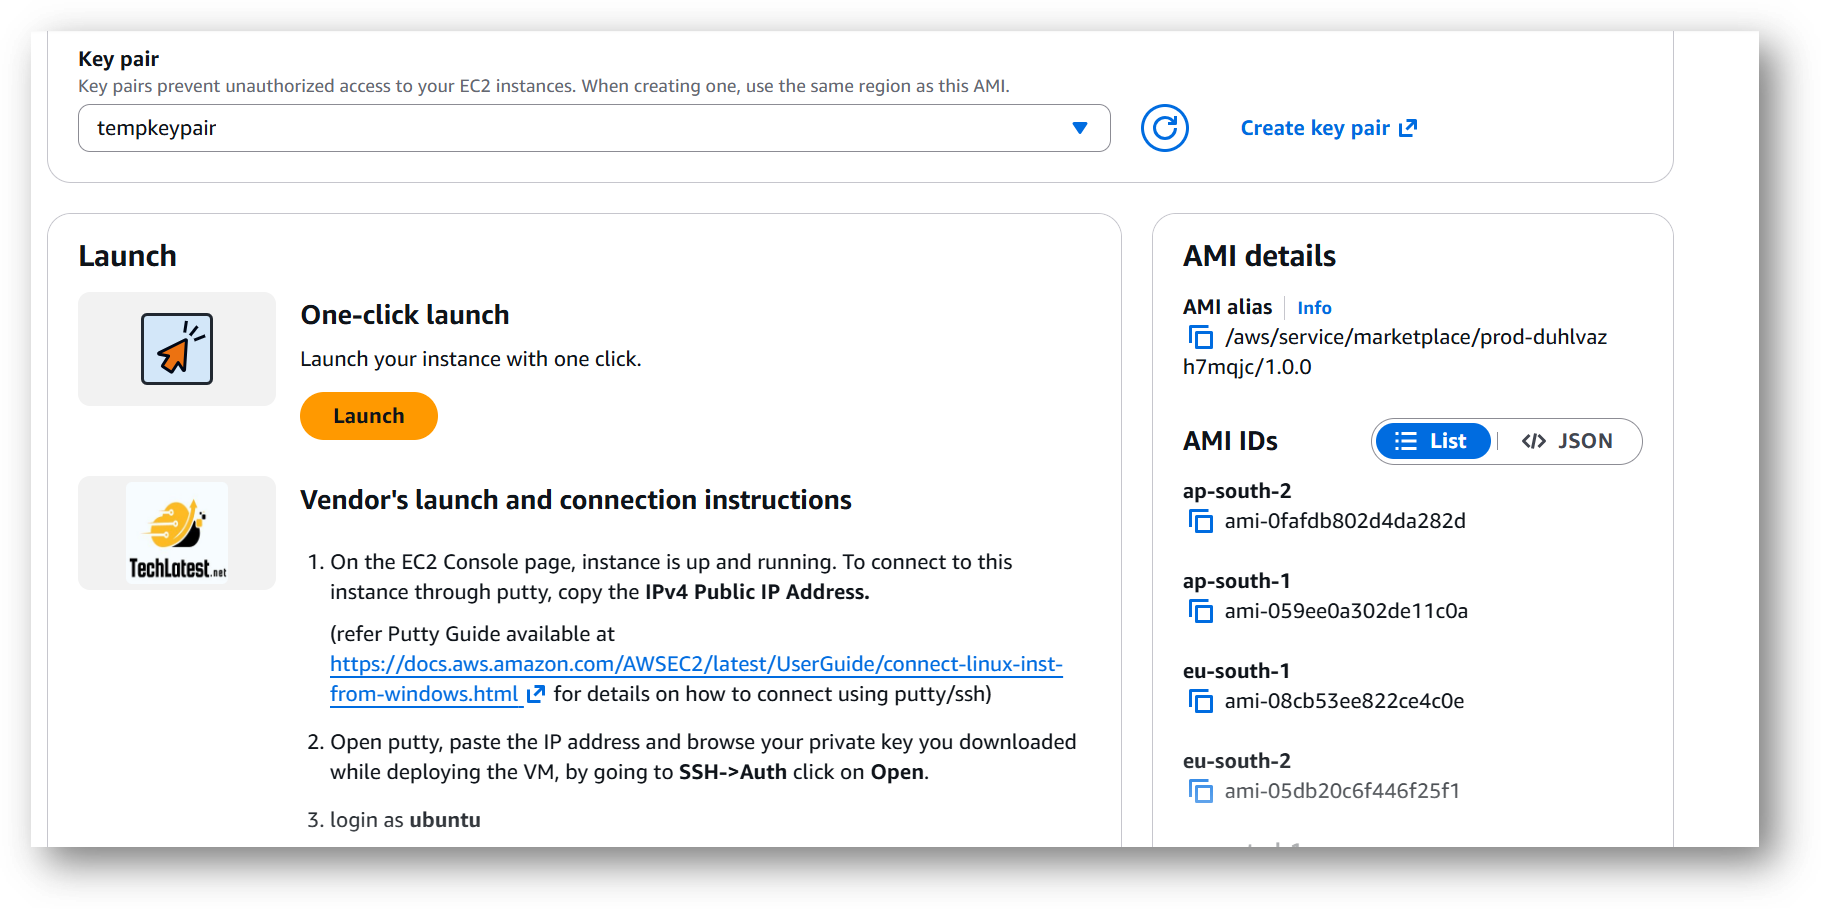Click Vendor's launch and connection instructions heading
1821x909 pixels.
pos(576,500)
